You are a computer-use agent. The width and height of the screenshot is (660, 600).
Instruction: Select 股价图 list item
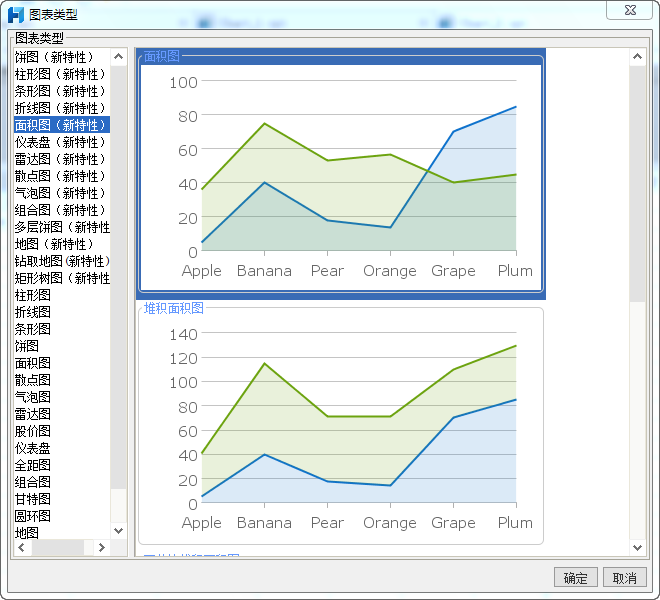tap(62, 431)
